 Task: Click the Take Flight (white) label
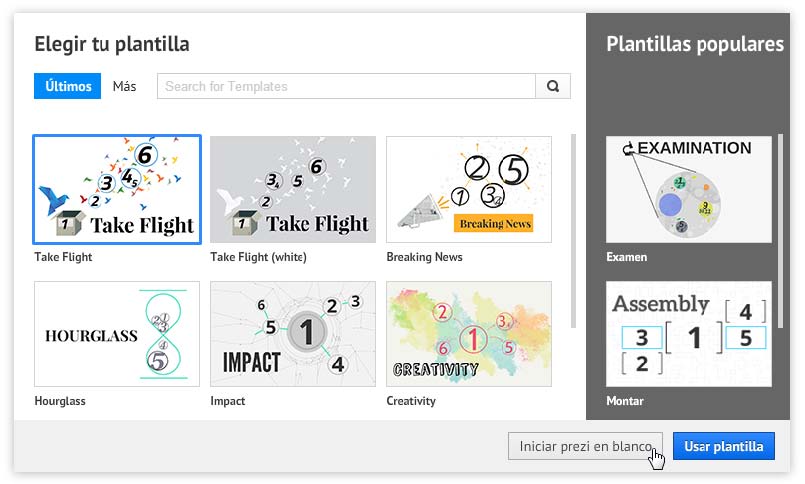coord(258,257)
